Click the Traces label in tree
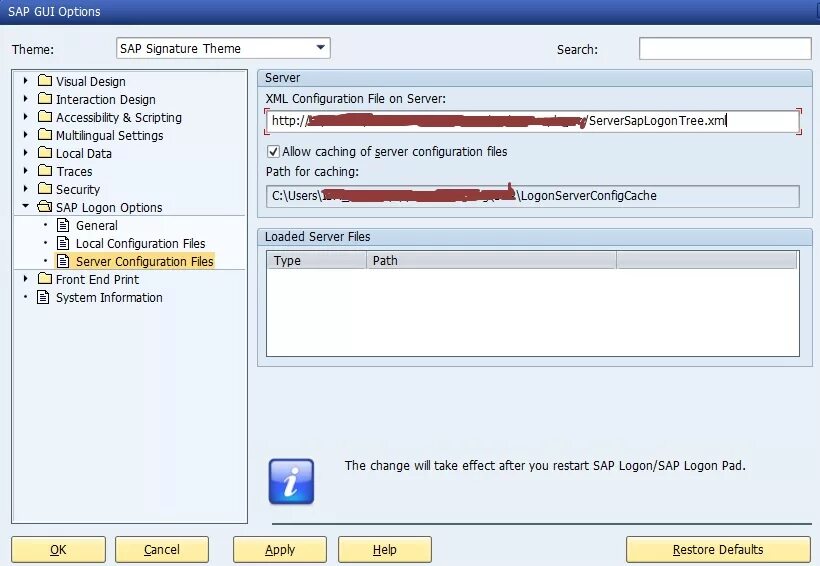Image resolution: width=820 pixels, height=566 pixels. coord(74,172)
